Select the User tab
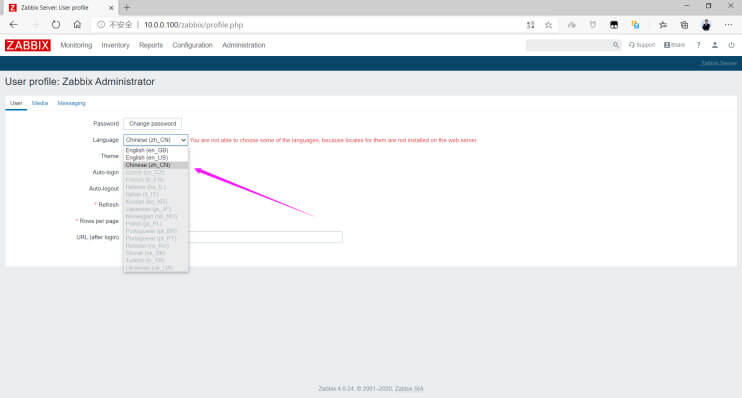742x398 pixels. (16, 103)
